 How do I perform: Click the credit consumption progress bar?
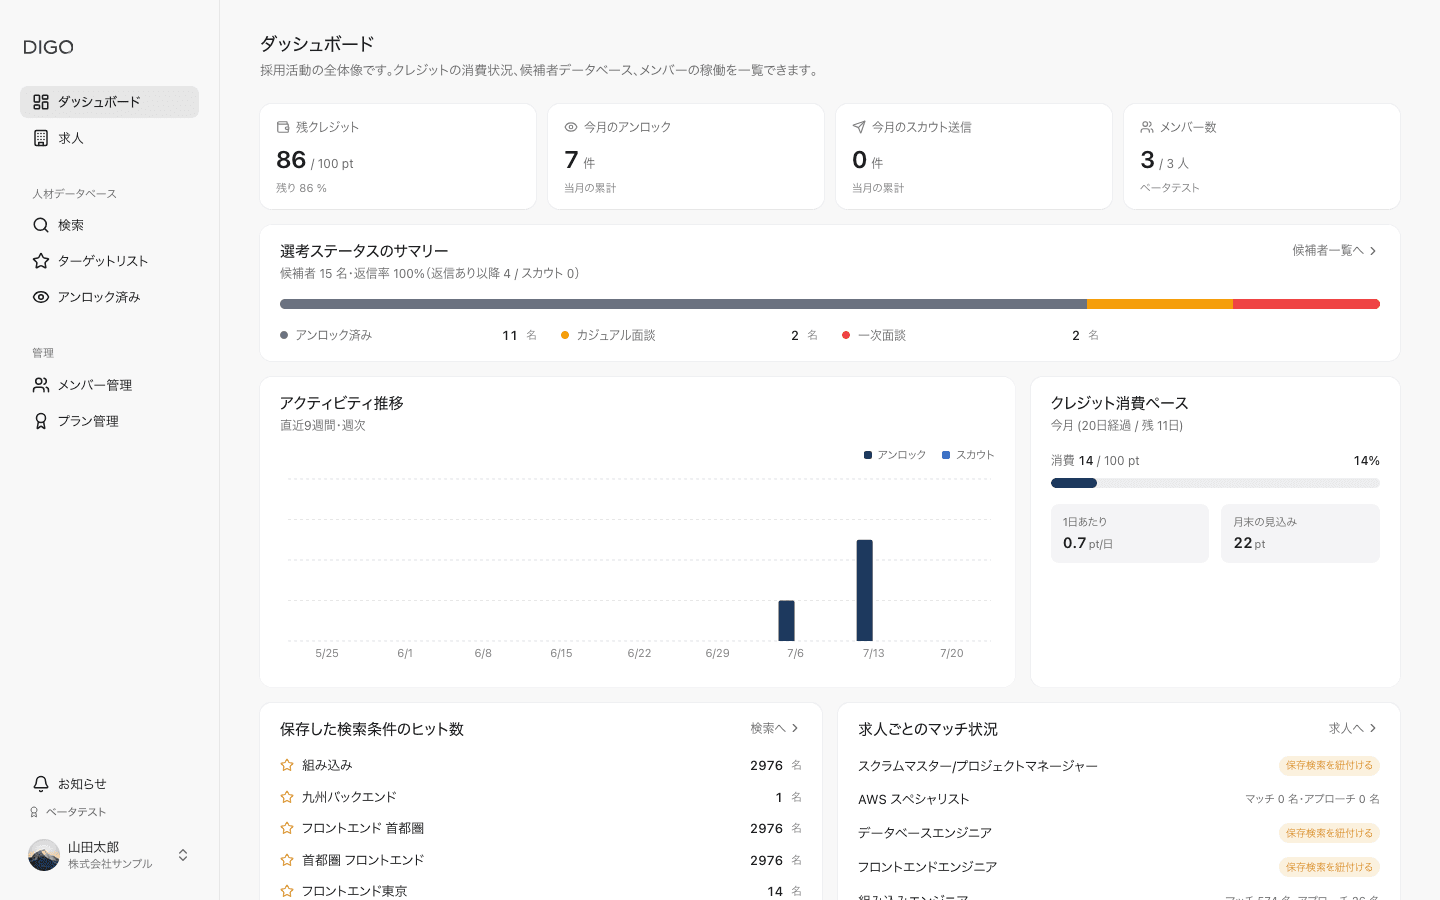click(x=1215, y=483)
